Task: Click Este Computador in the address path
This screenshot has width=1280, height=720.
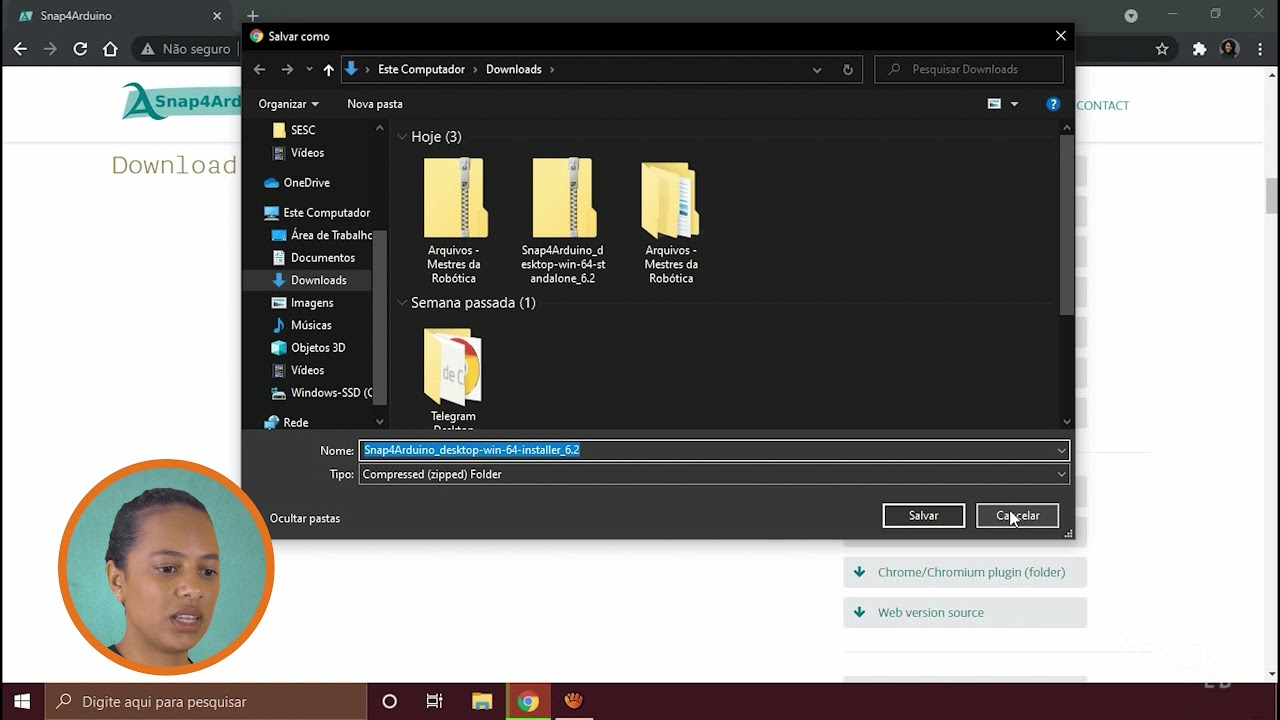Action: pos(421,70)
